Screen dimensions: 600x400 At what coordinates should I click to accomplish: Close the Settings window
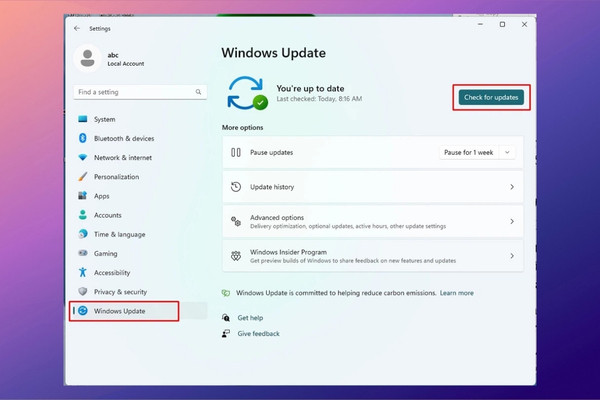click(524, 24)
